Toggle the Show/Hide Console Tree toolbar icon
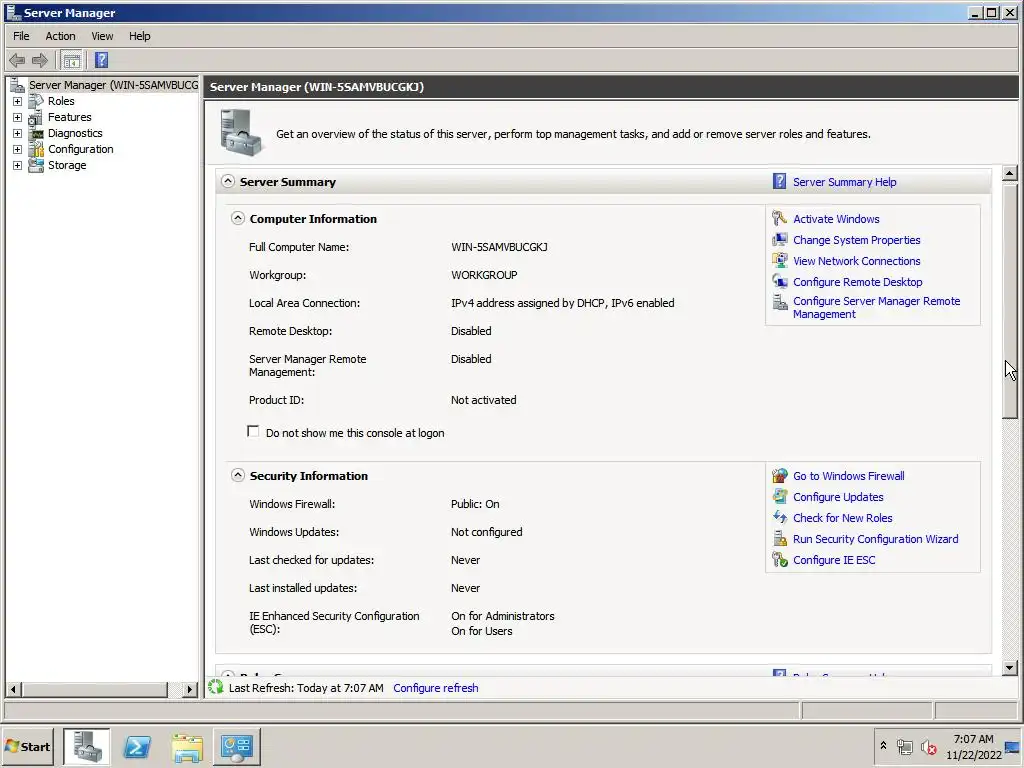 [72, 61]
